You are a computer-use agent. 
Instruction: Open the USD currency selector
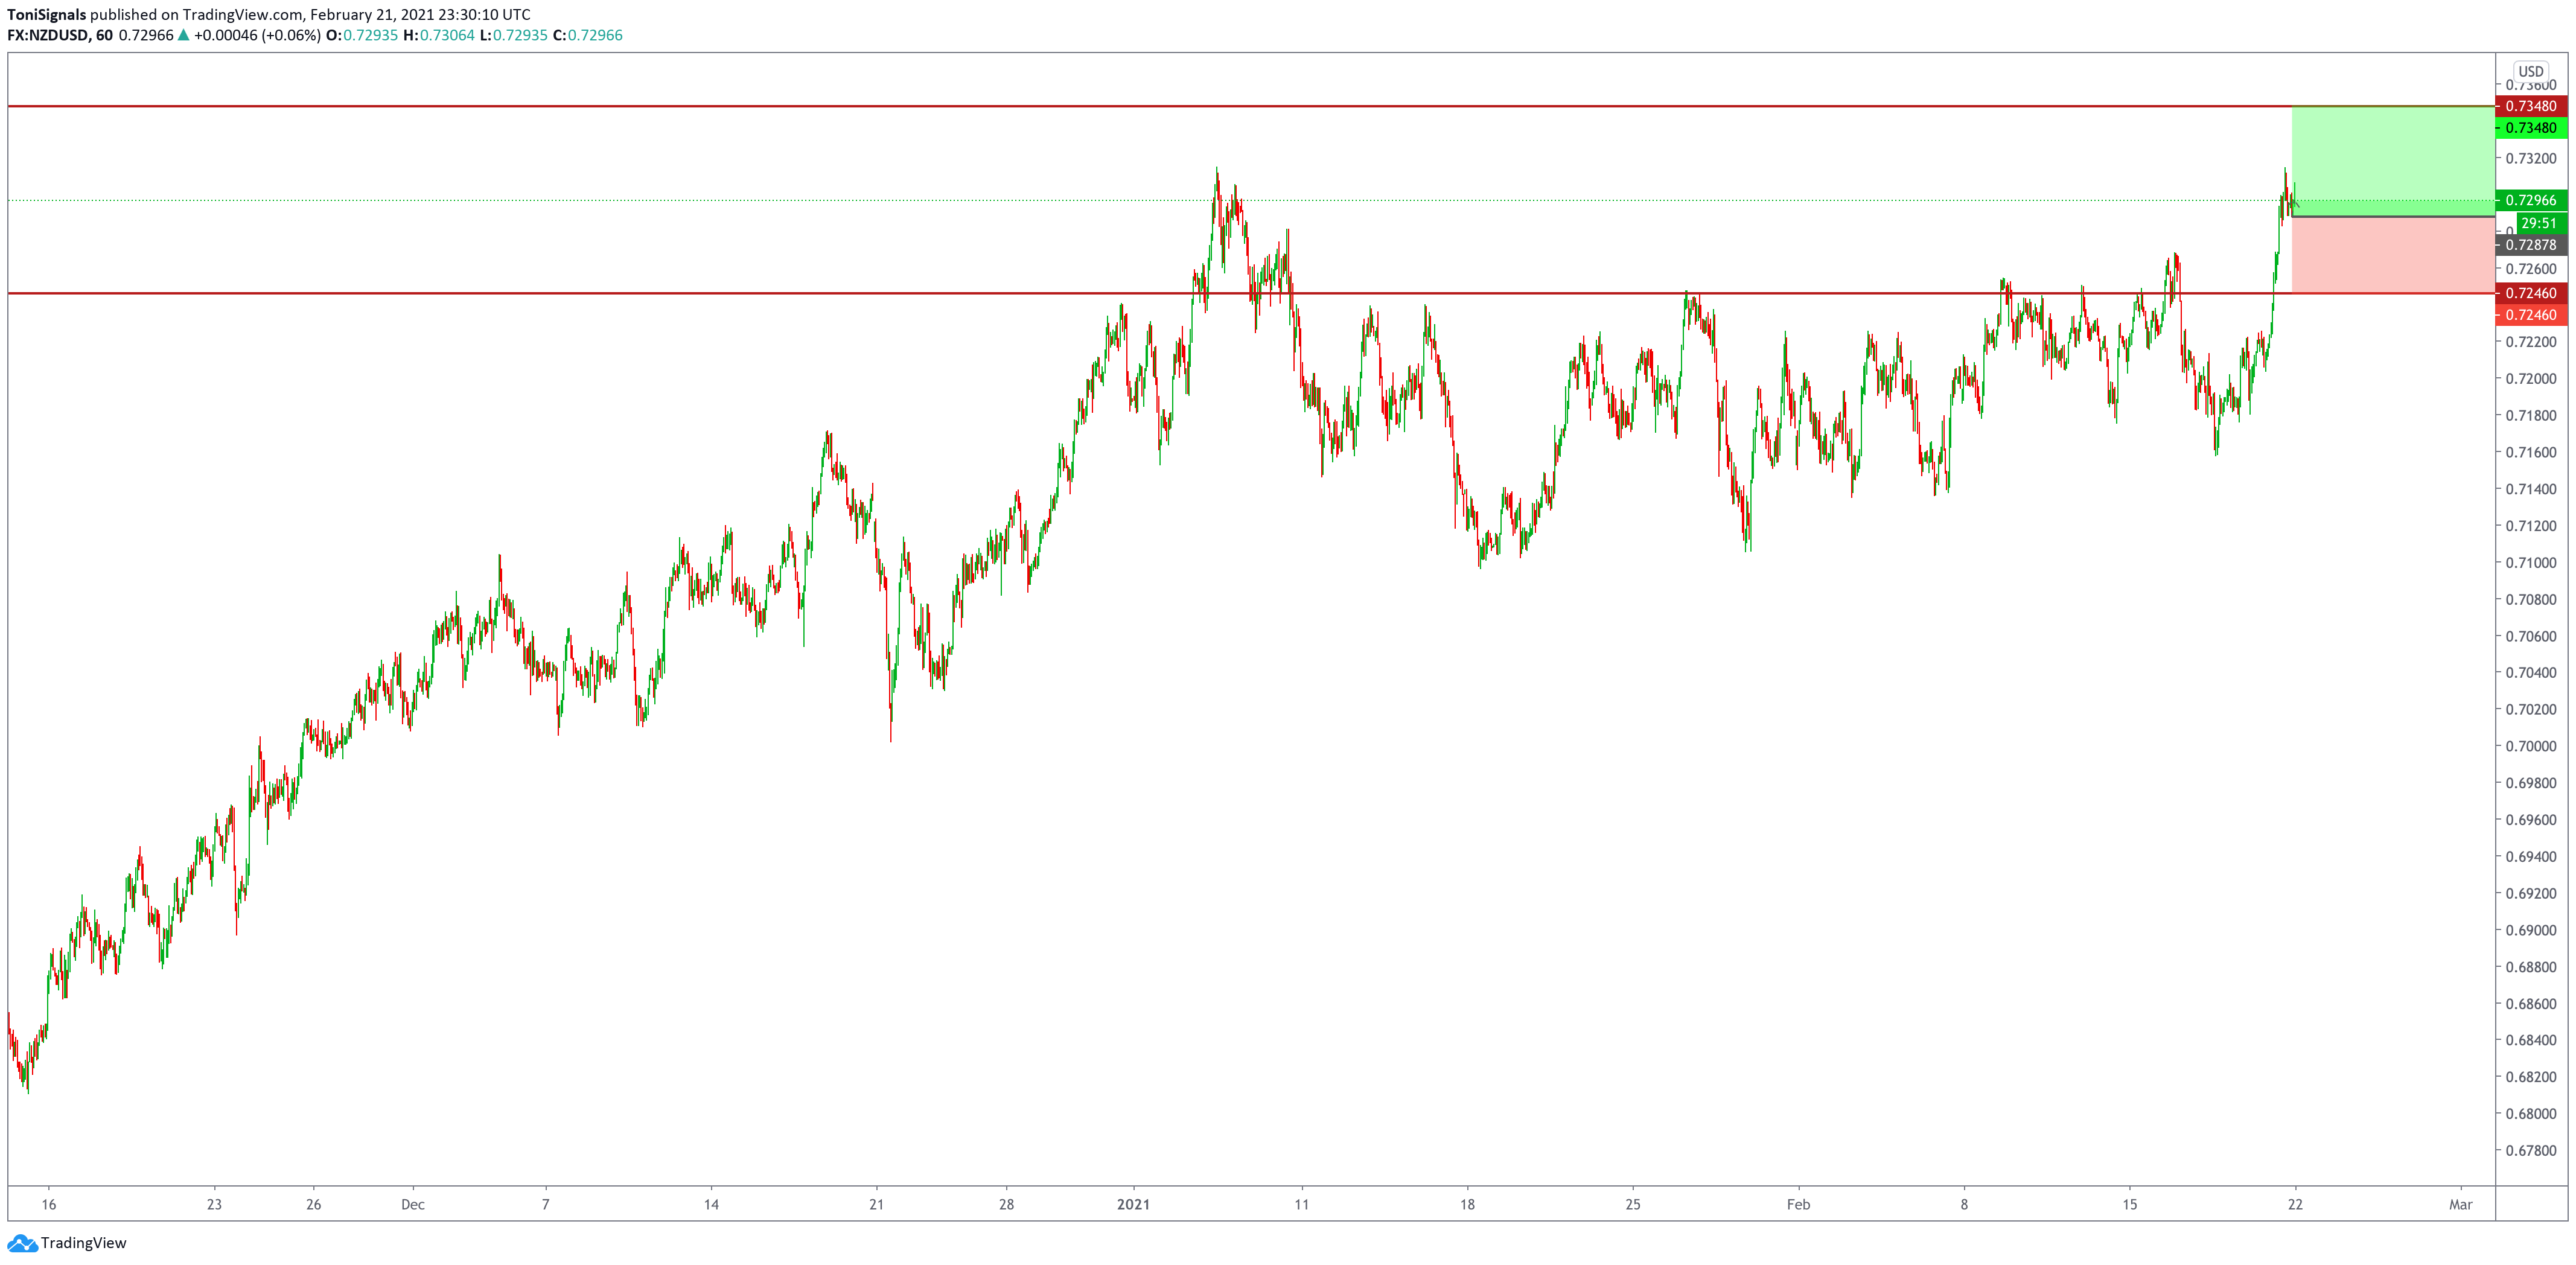(x=2530, y=71)
